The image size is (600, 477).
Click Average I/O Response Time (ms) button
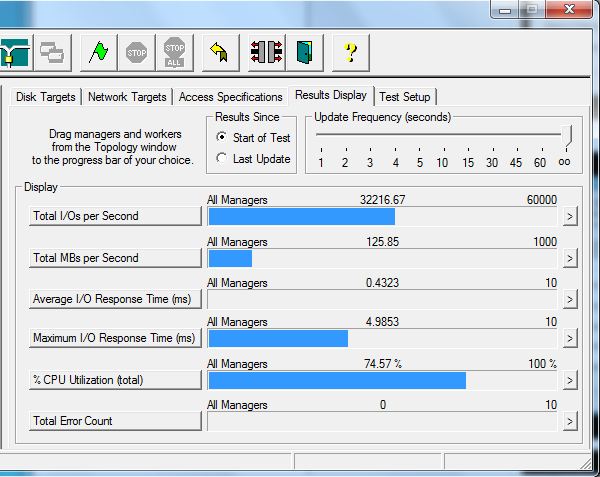coord(115,299)
